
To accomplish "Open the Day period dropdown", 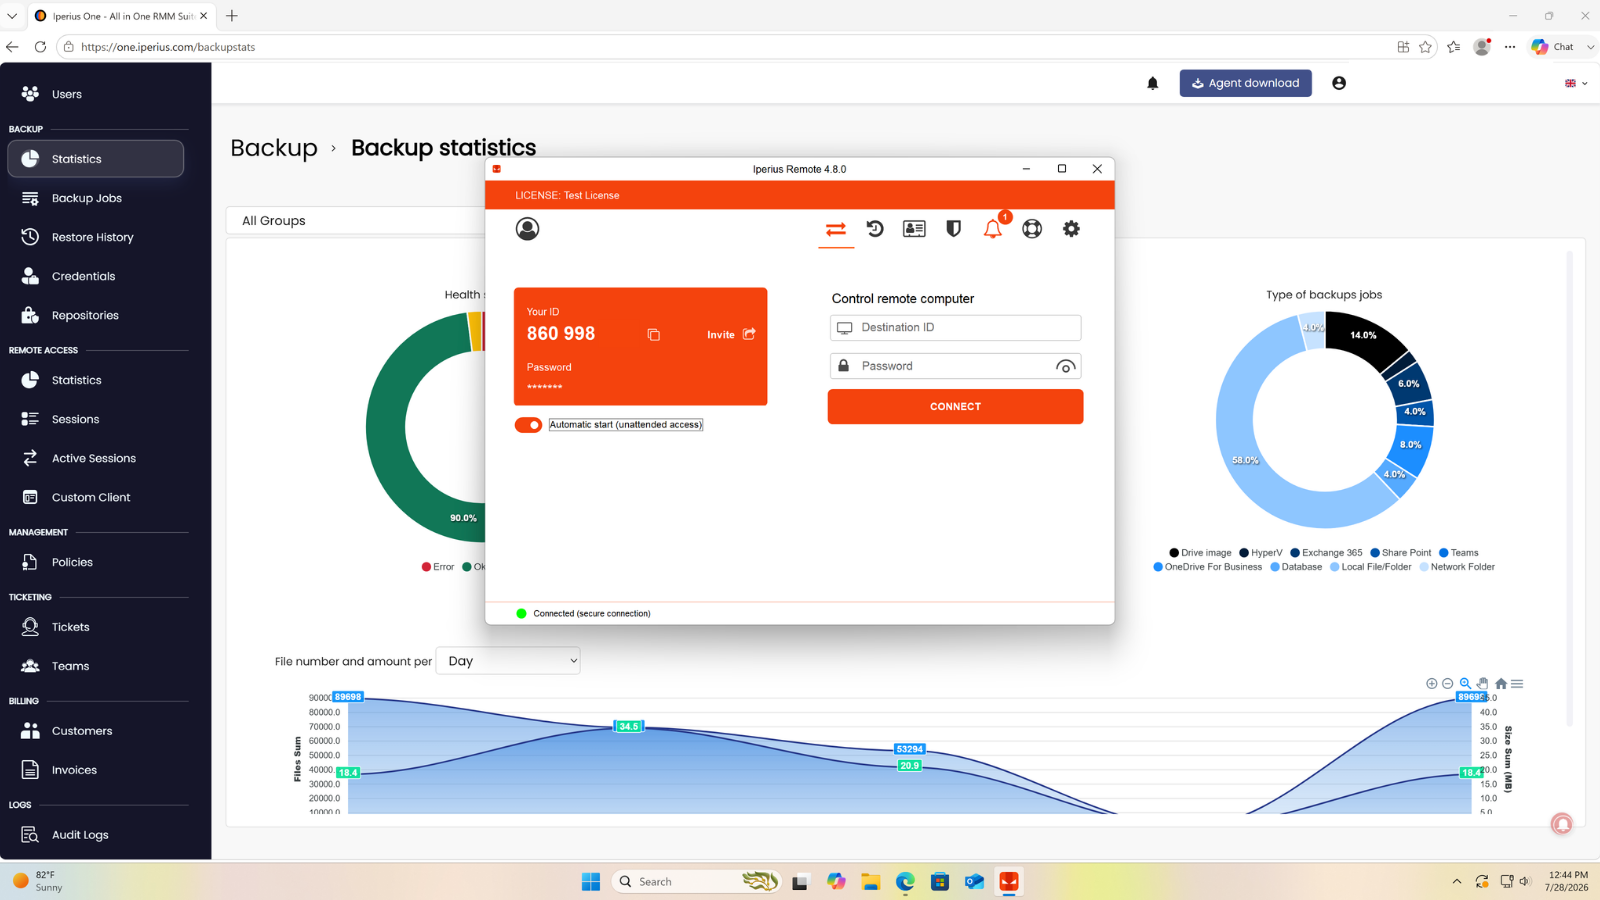I will (508, 661).
